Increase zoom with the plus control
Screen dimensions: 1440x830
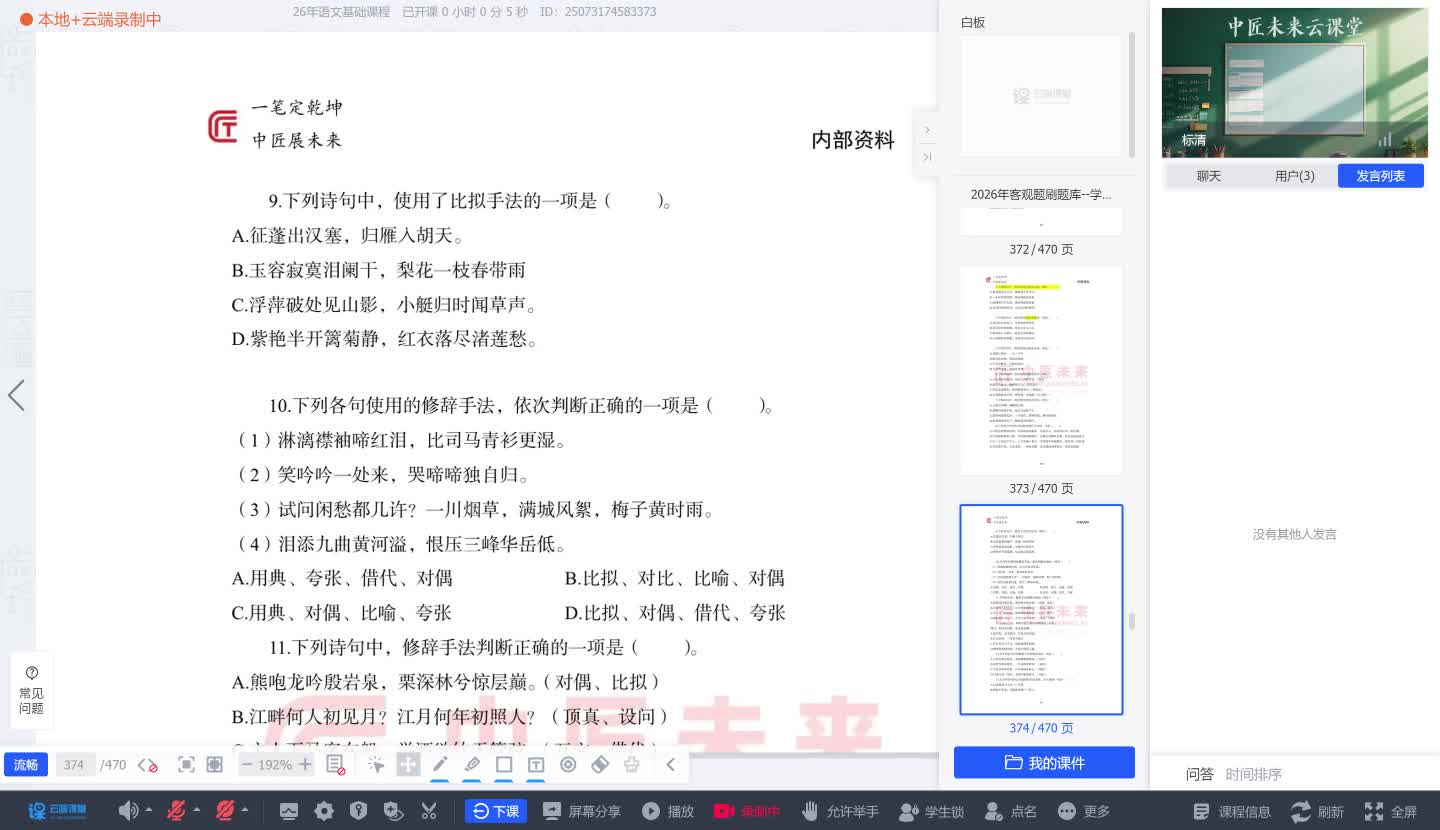305,764
